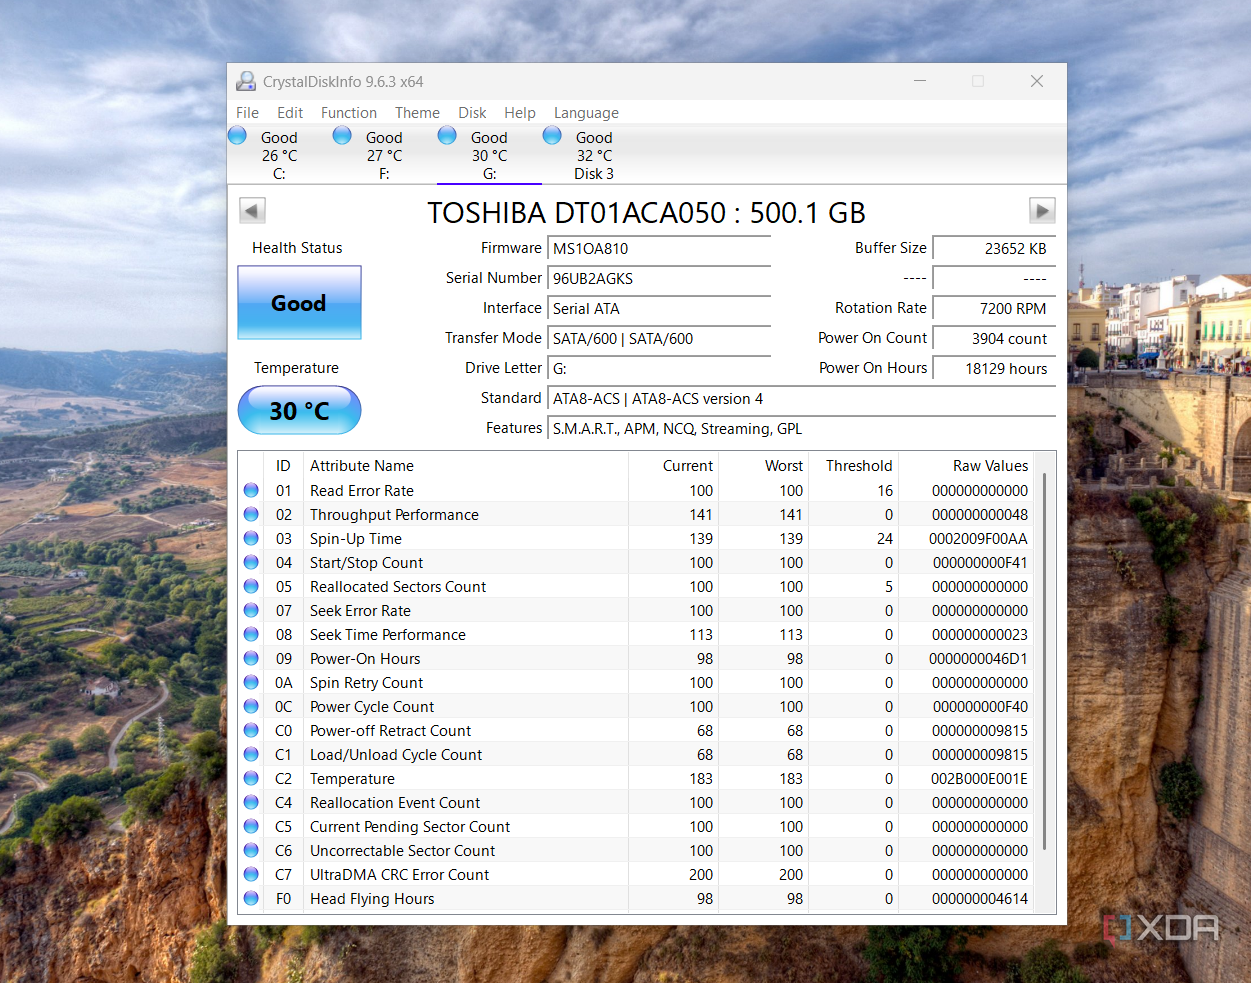Click the Transfer Mode field SATA/600
Viewport: 1251px width, 983px height.
point(660,338)
